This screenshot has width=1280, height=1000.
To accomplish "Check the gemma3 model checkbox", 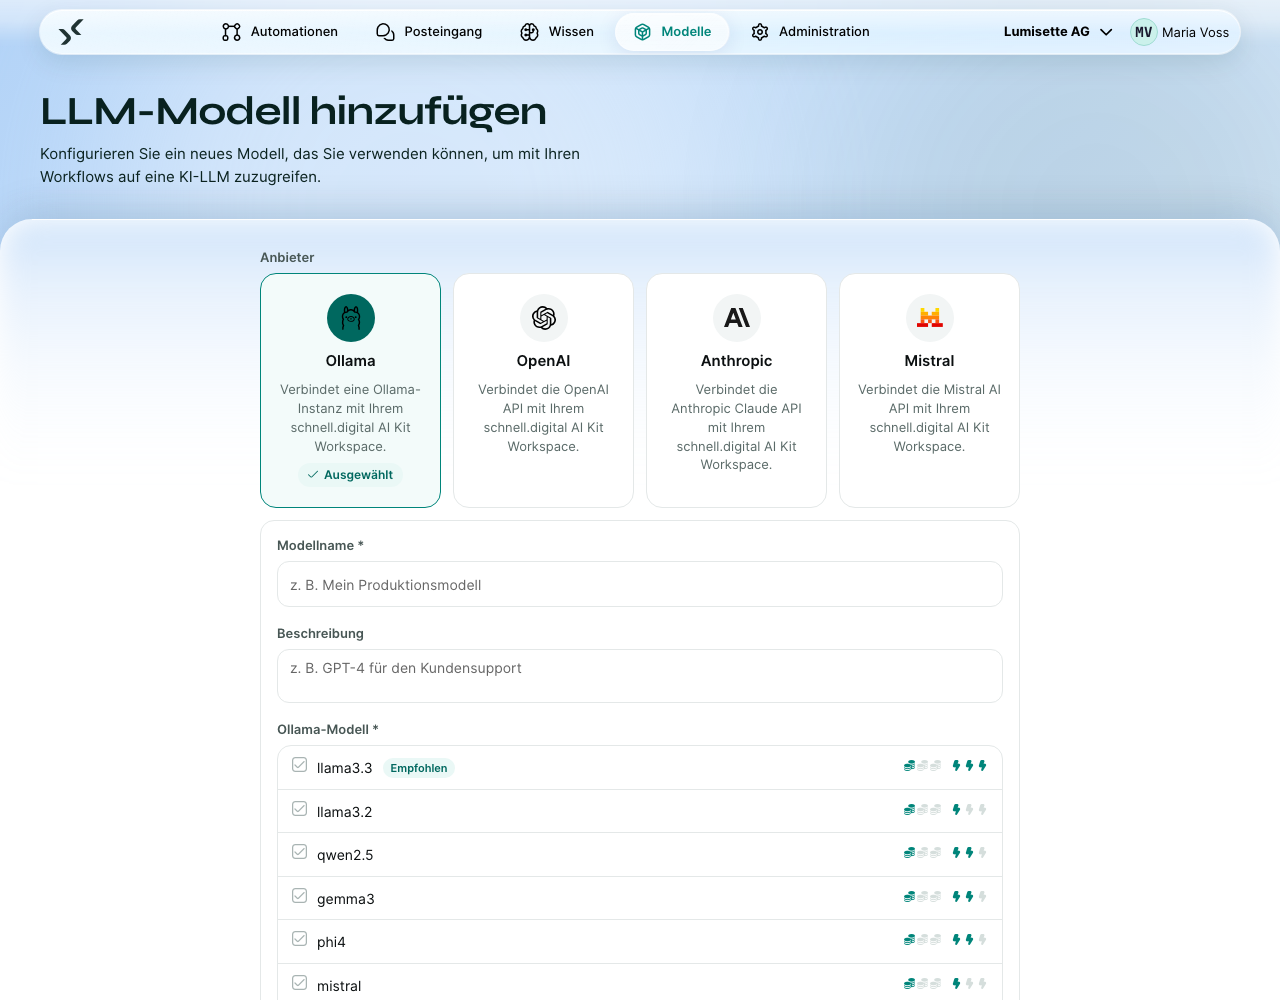I will point(299,896).
